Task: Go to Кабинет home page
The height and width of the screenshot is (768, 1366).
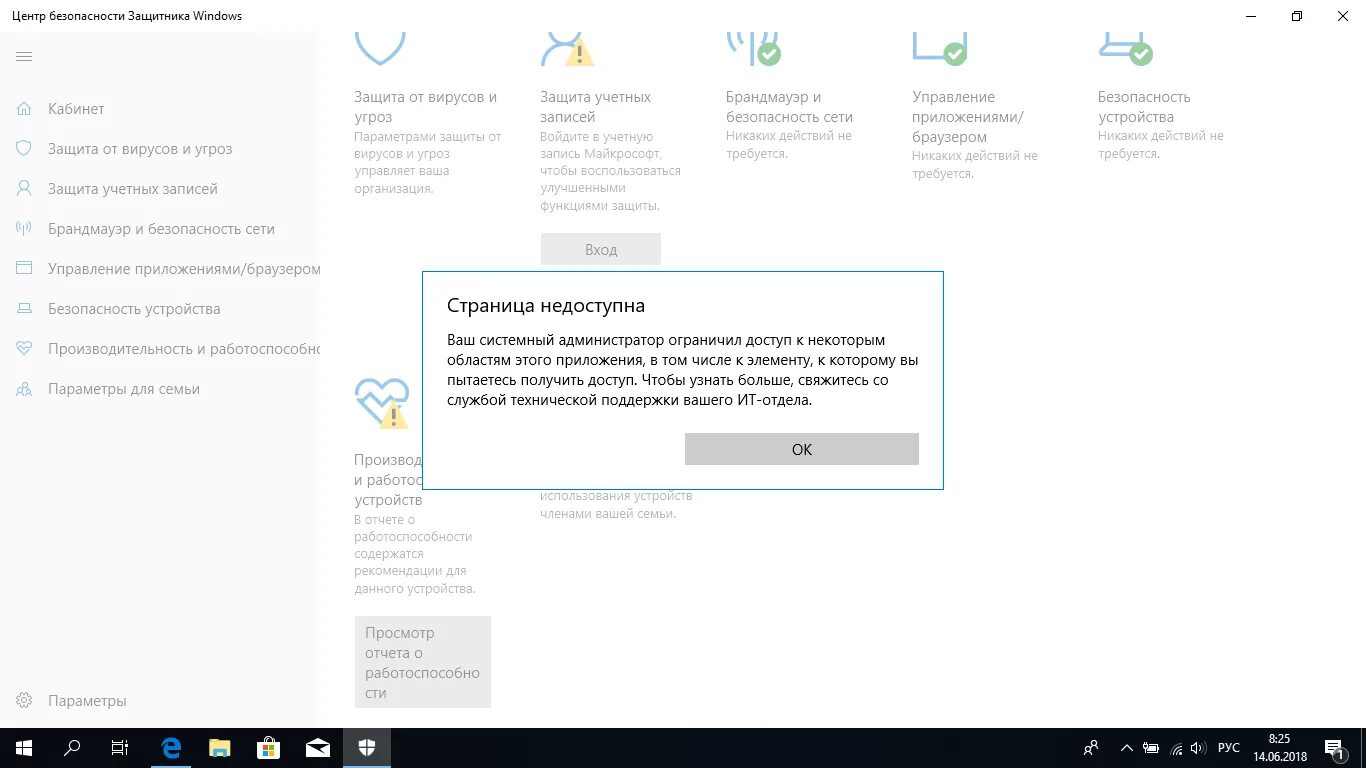Action: (76, 109)
